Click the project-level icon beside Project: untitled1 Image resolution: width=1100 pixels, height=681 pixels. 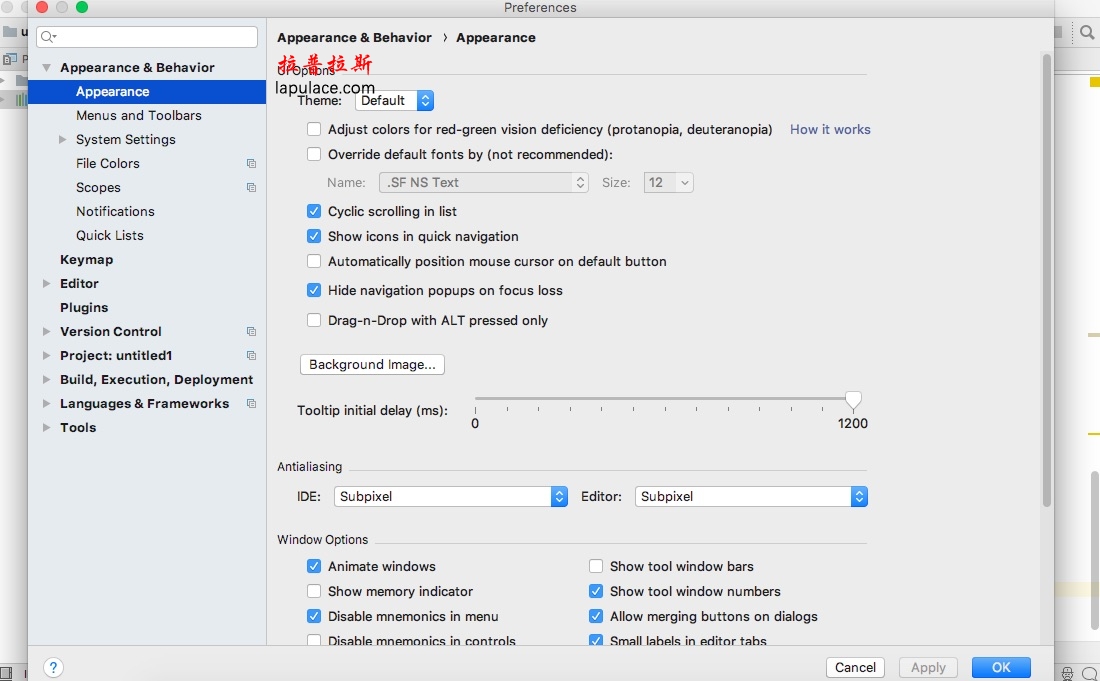pos(251,356)
